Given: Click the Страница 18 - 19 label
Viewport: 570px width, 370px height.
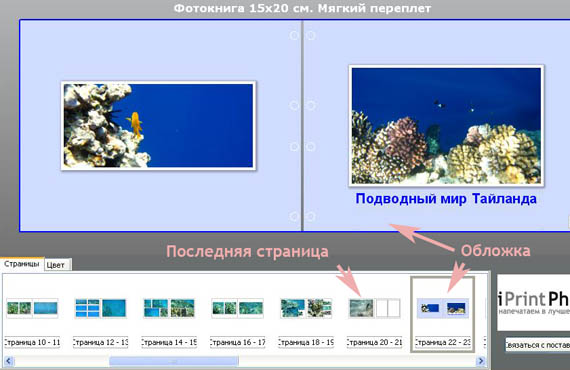Looking at the screenshot, I should pos(306,342).
